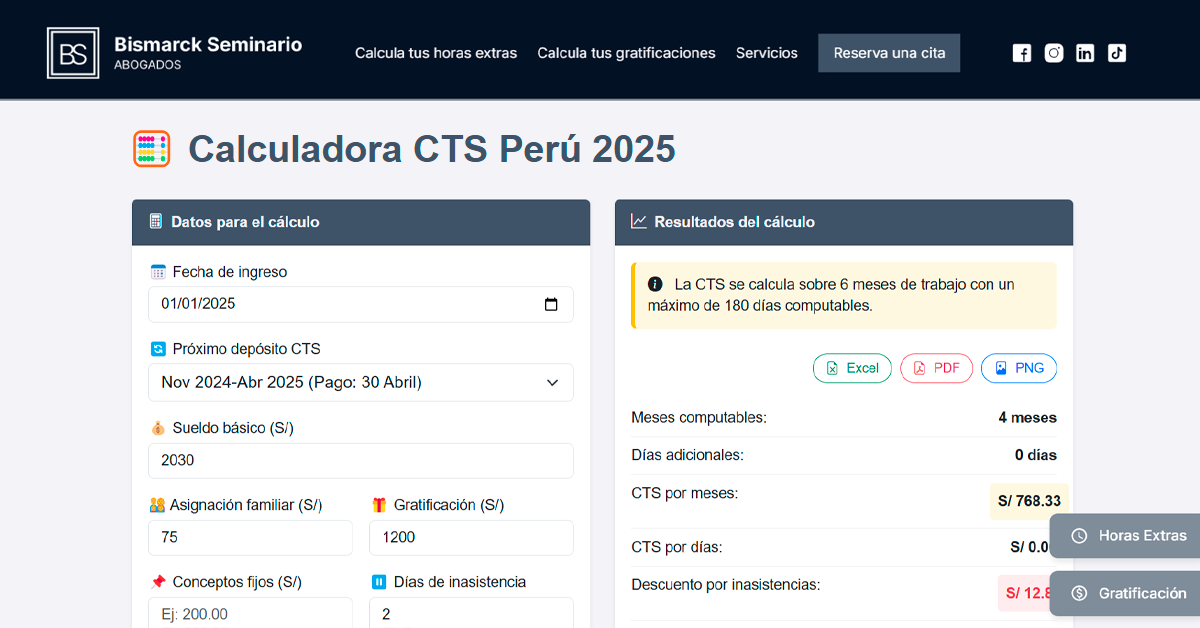Select Calcula tus horas extras in navbar
This screenshot has height=628, width=1200.
pos(436,52)
